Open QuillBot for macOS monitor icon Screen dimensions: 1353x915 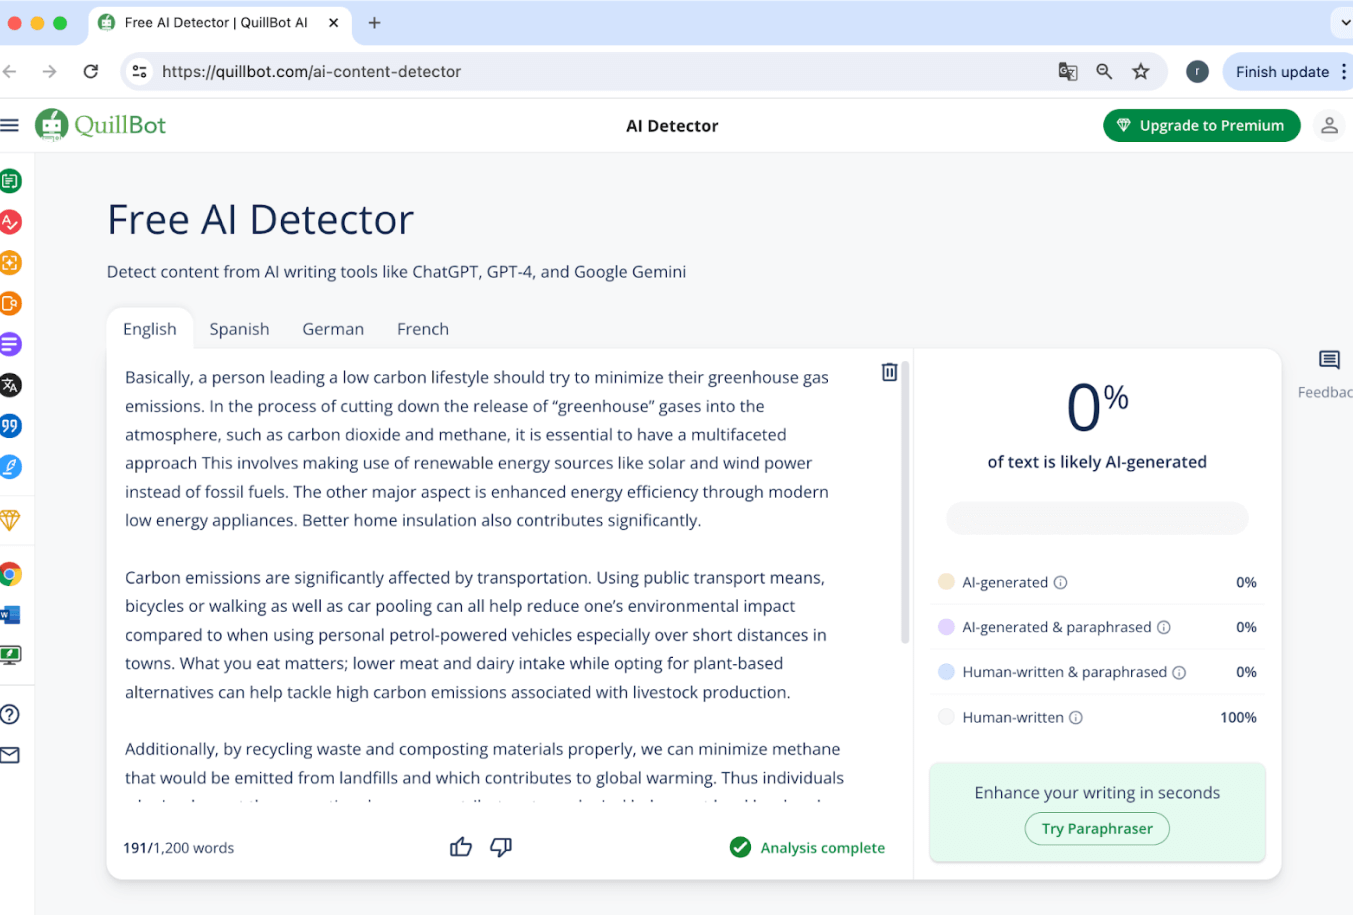click(10, 655)
